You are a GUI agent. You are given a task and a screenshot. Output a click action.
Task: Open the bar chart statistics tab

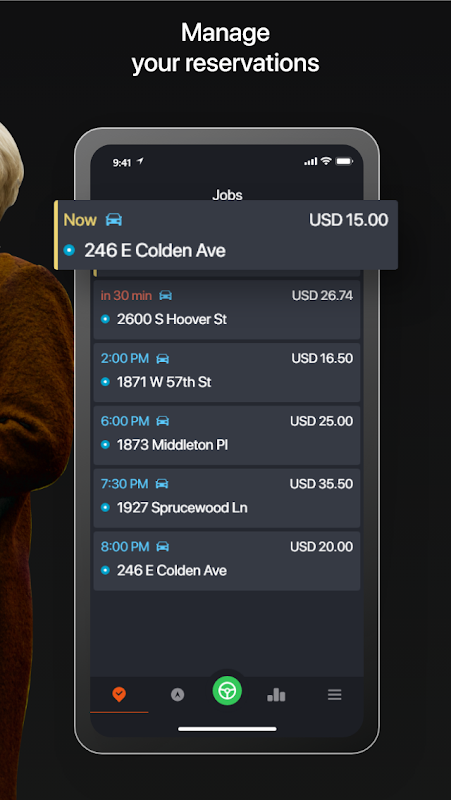(276, 694)
